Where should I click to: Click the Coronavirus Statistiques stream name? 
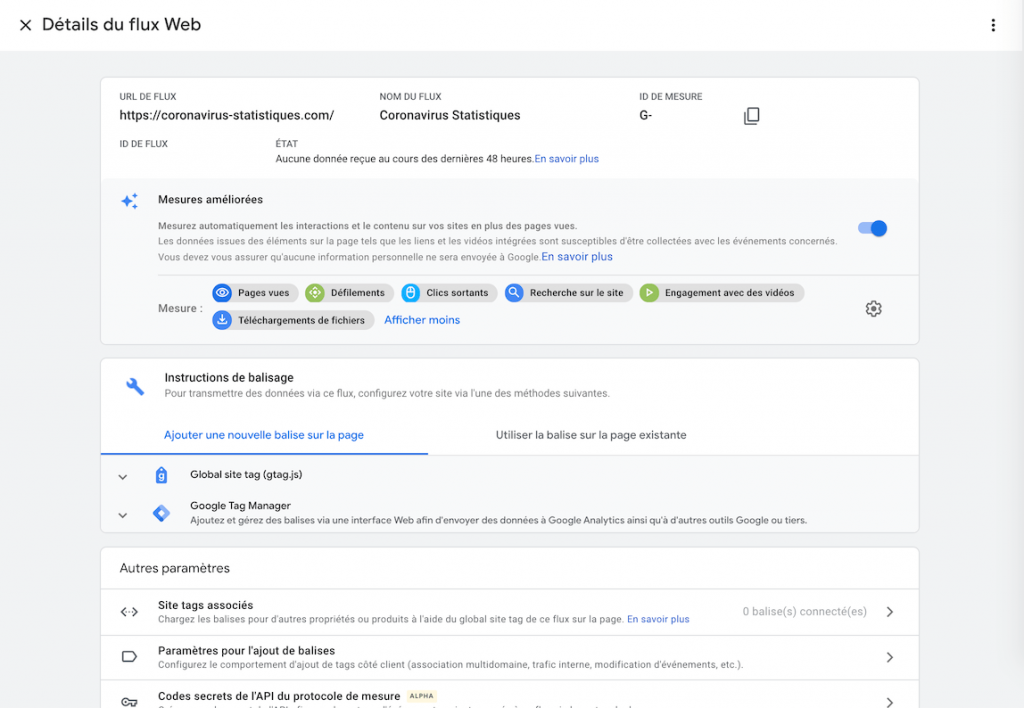pos(450,115)
